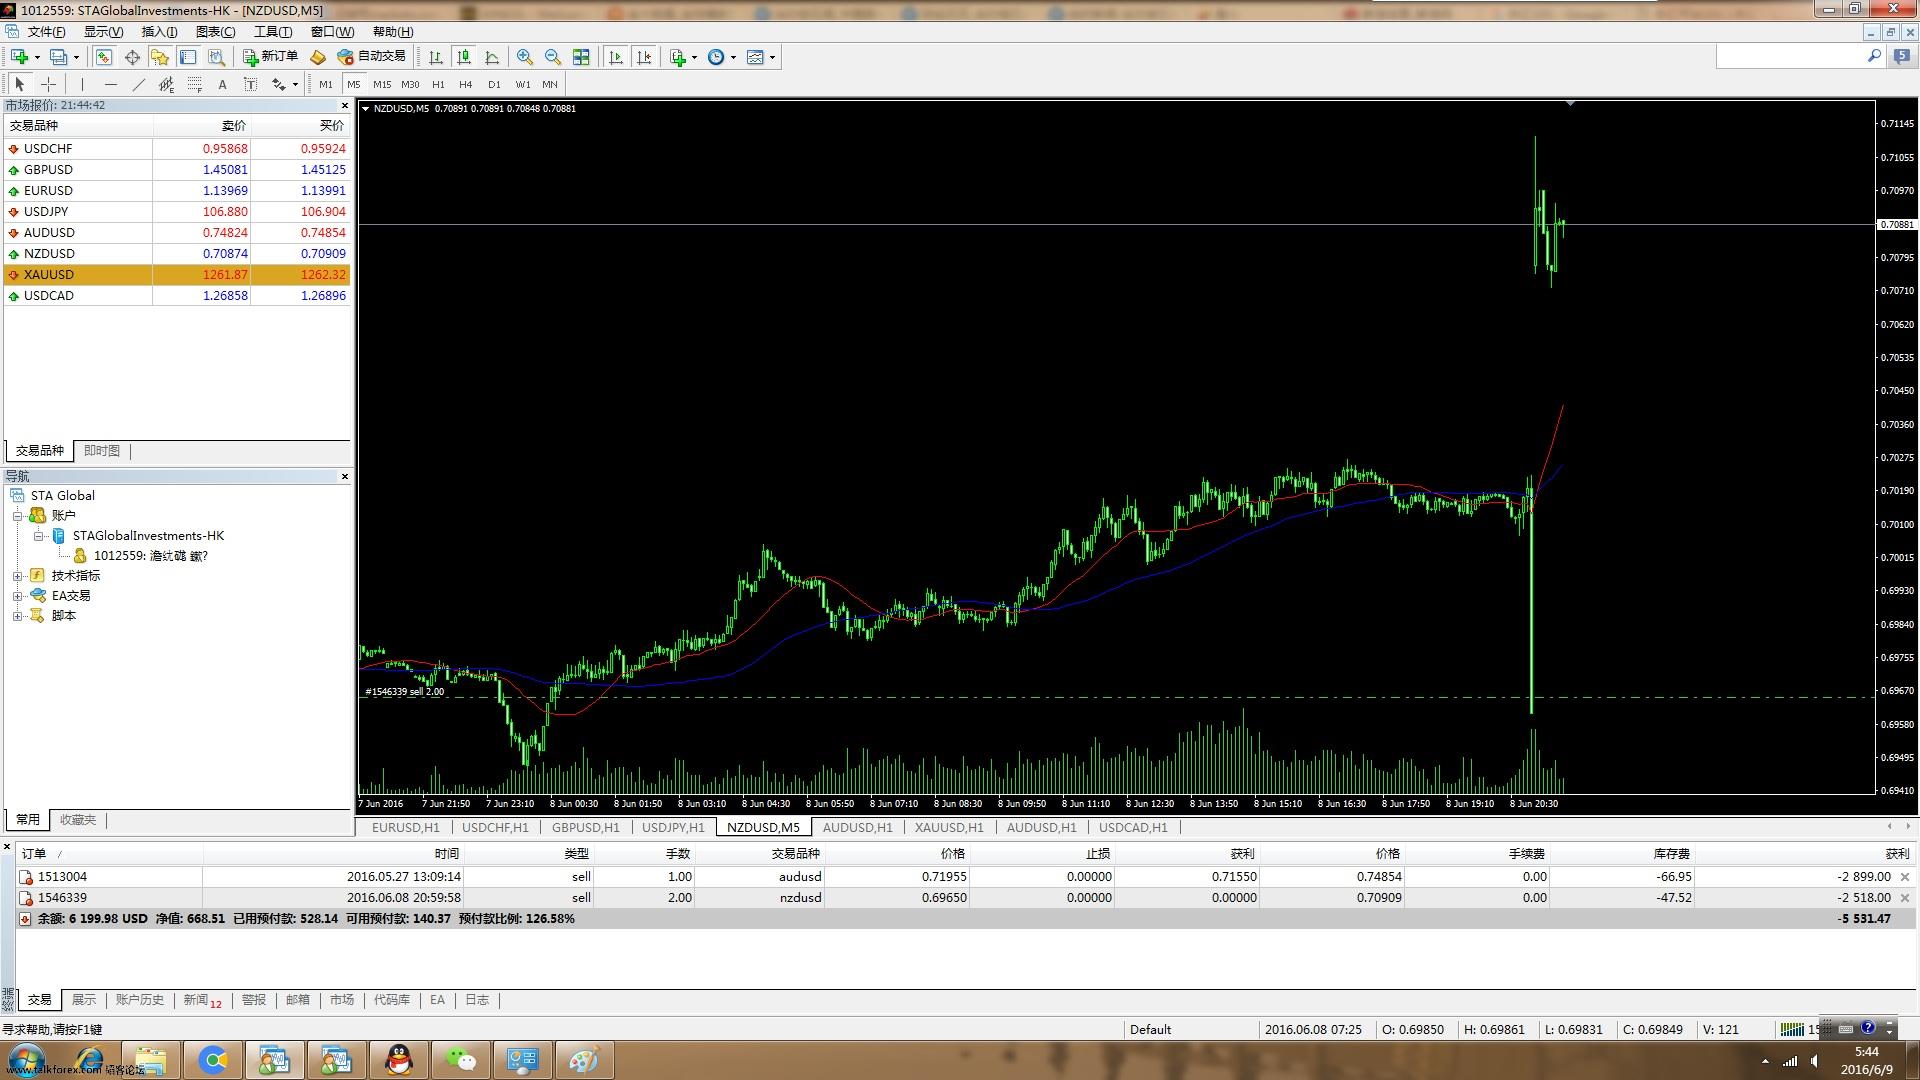Viewport: 1920px width, 1080px height.
Task: Close order 1546339 with its X button
Action: click(1905, 898)
